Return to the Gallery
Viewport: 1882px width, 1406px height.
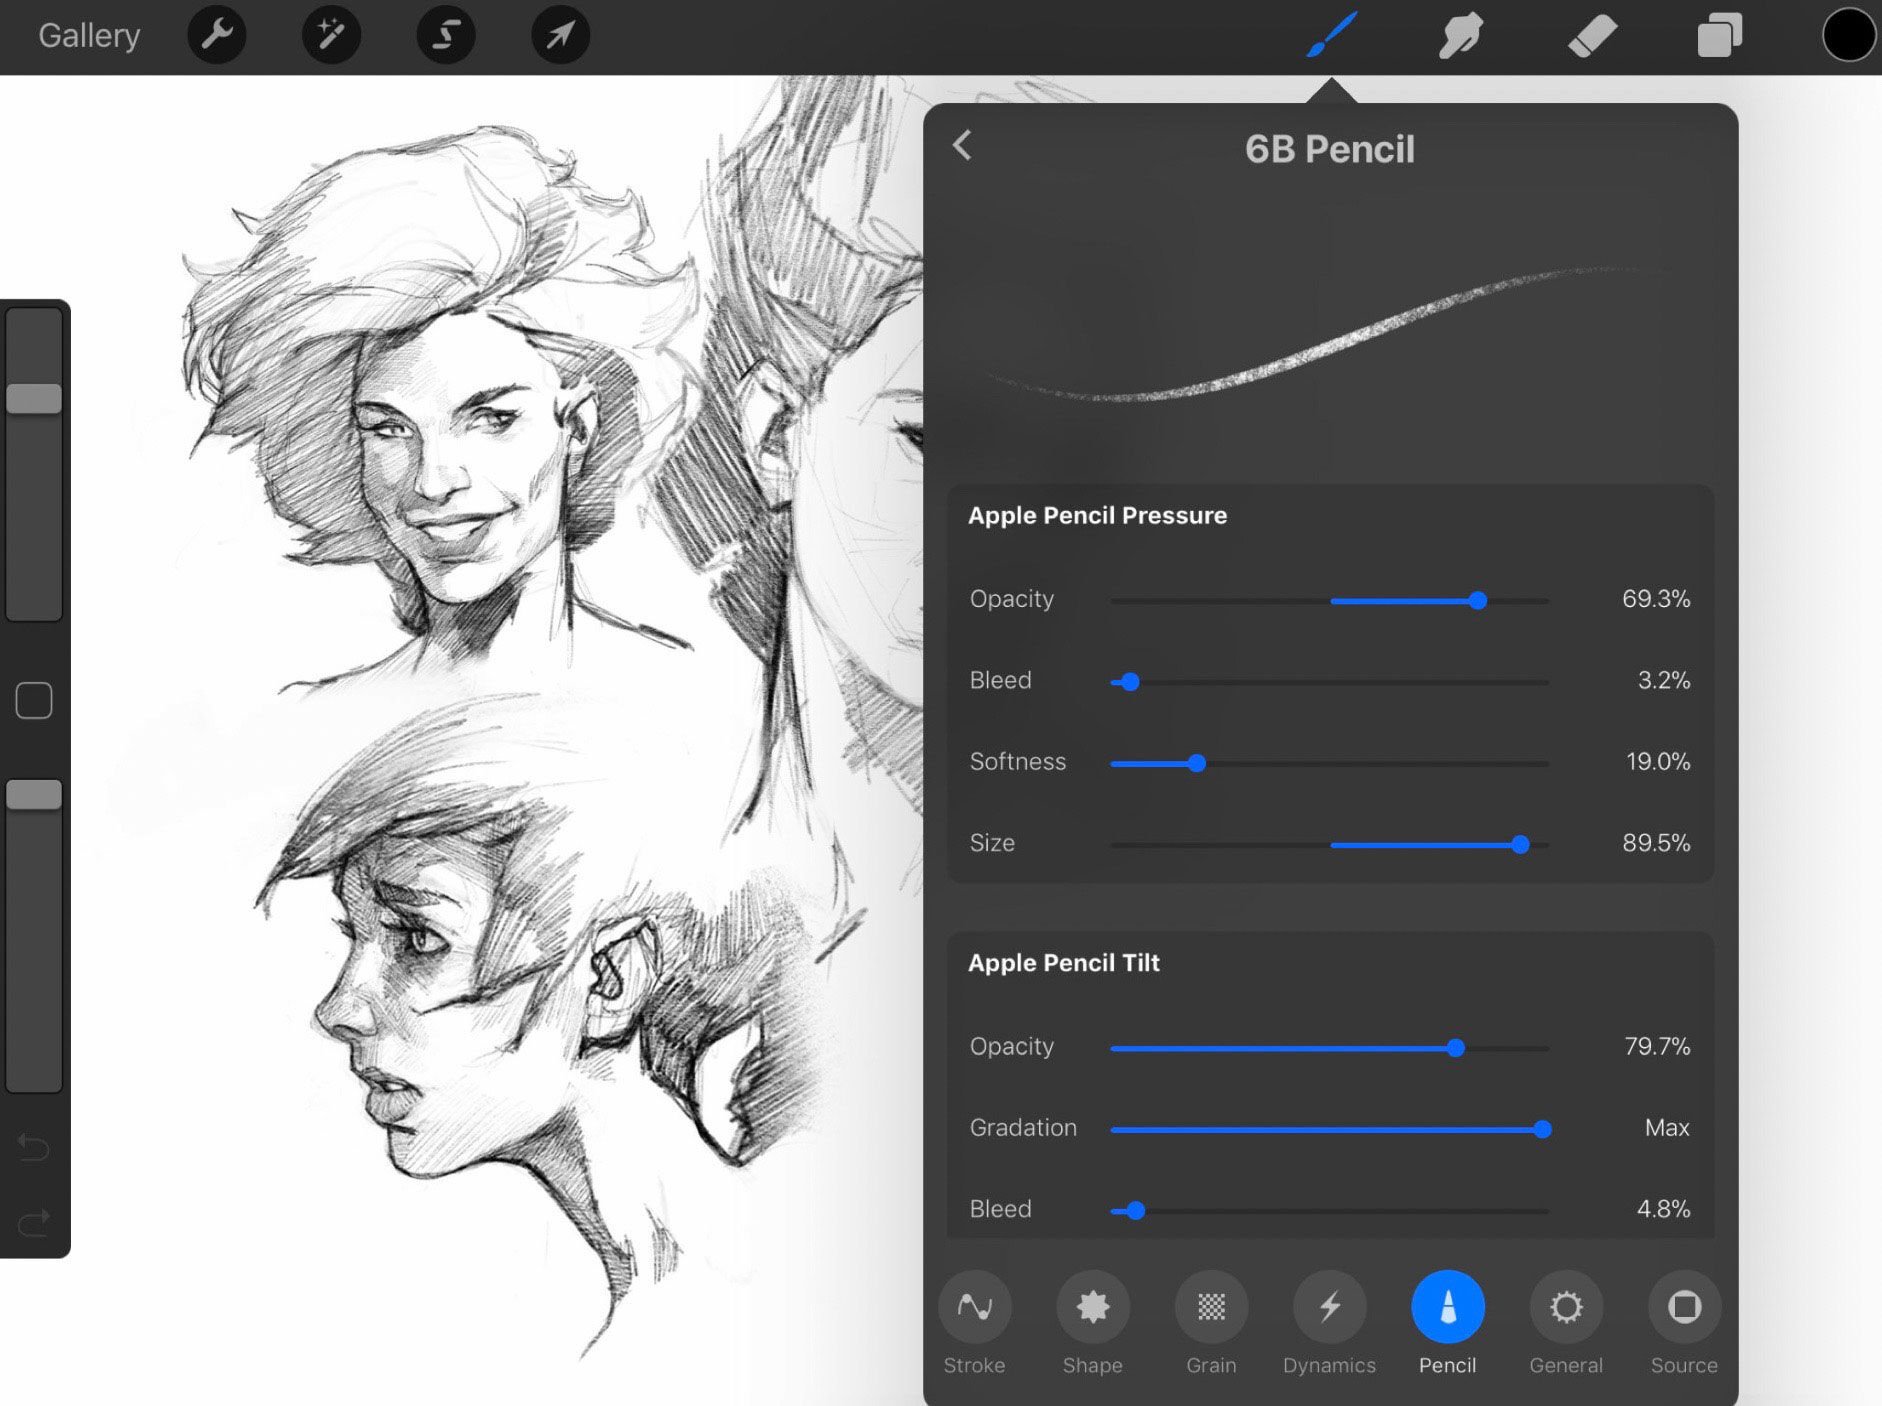coord(89,35)
